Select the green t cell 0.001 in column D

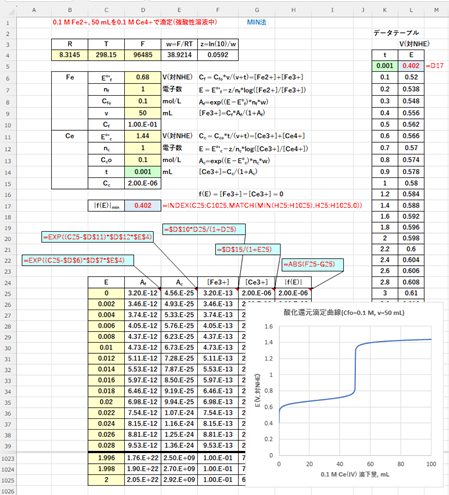(x=143, y=172)
